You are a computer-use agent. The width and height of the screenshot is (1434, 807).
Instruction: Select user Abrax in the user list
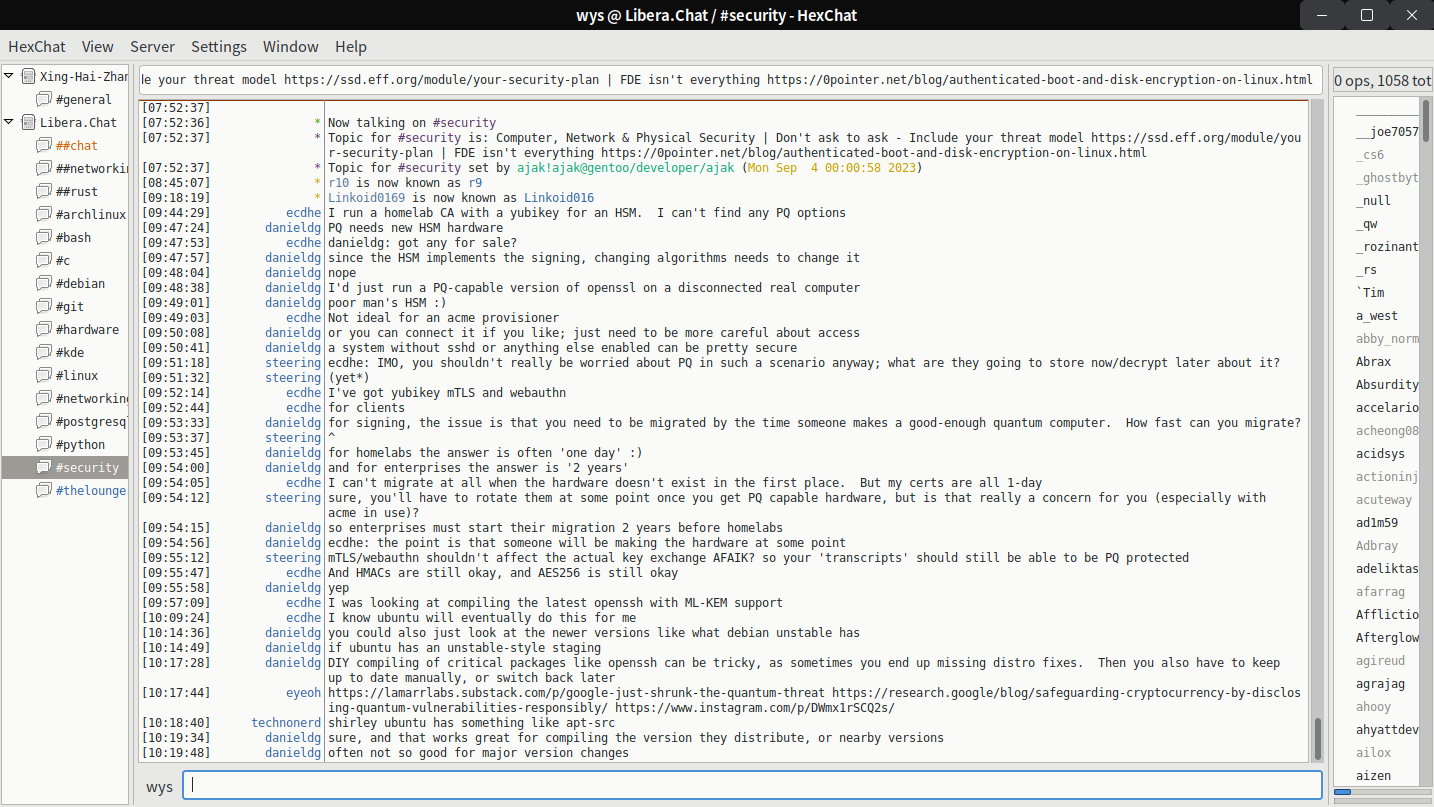[x=1373, y=362]
